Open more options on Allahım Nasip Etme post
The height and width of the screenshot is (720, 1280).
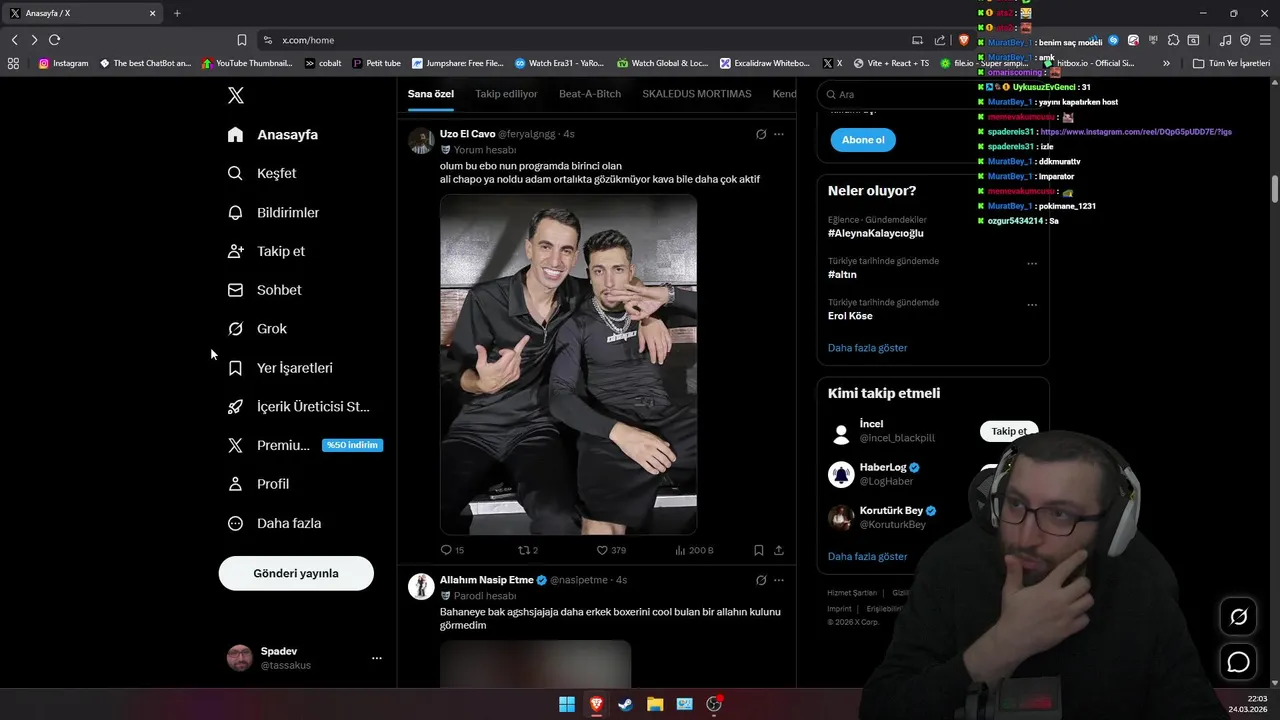coord(779,580)
